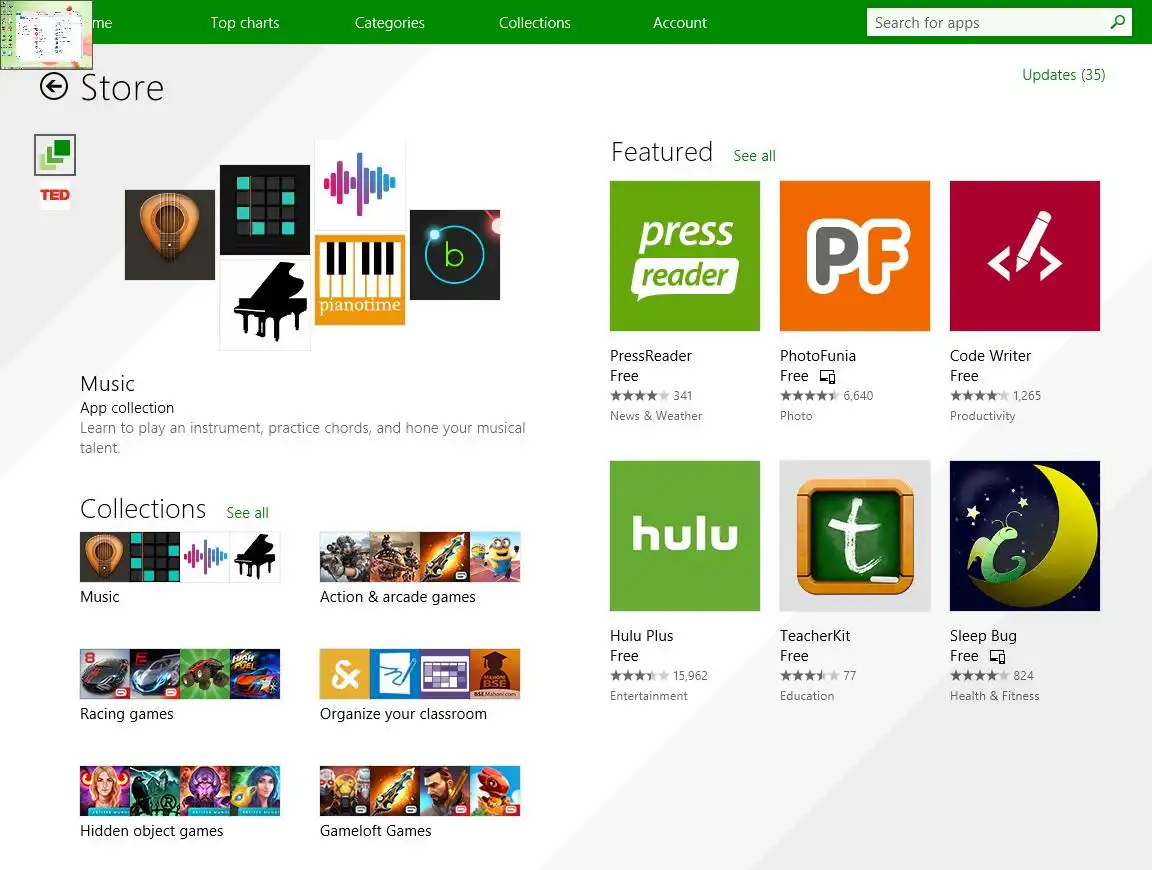The image size is (1152, 870).
Task: Click the Productivity category text
Action: 982,416
